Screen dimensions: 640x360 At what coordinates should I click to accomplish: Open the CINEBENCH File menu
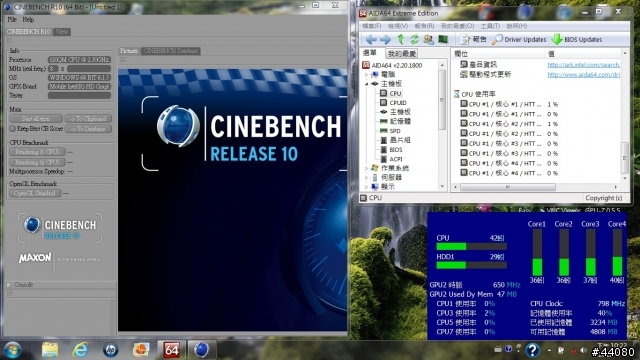point(12,19)
